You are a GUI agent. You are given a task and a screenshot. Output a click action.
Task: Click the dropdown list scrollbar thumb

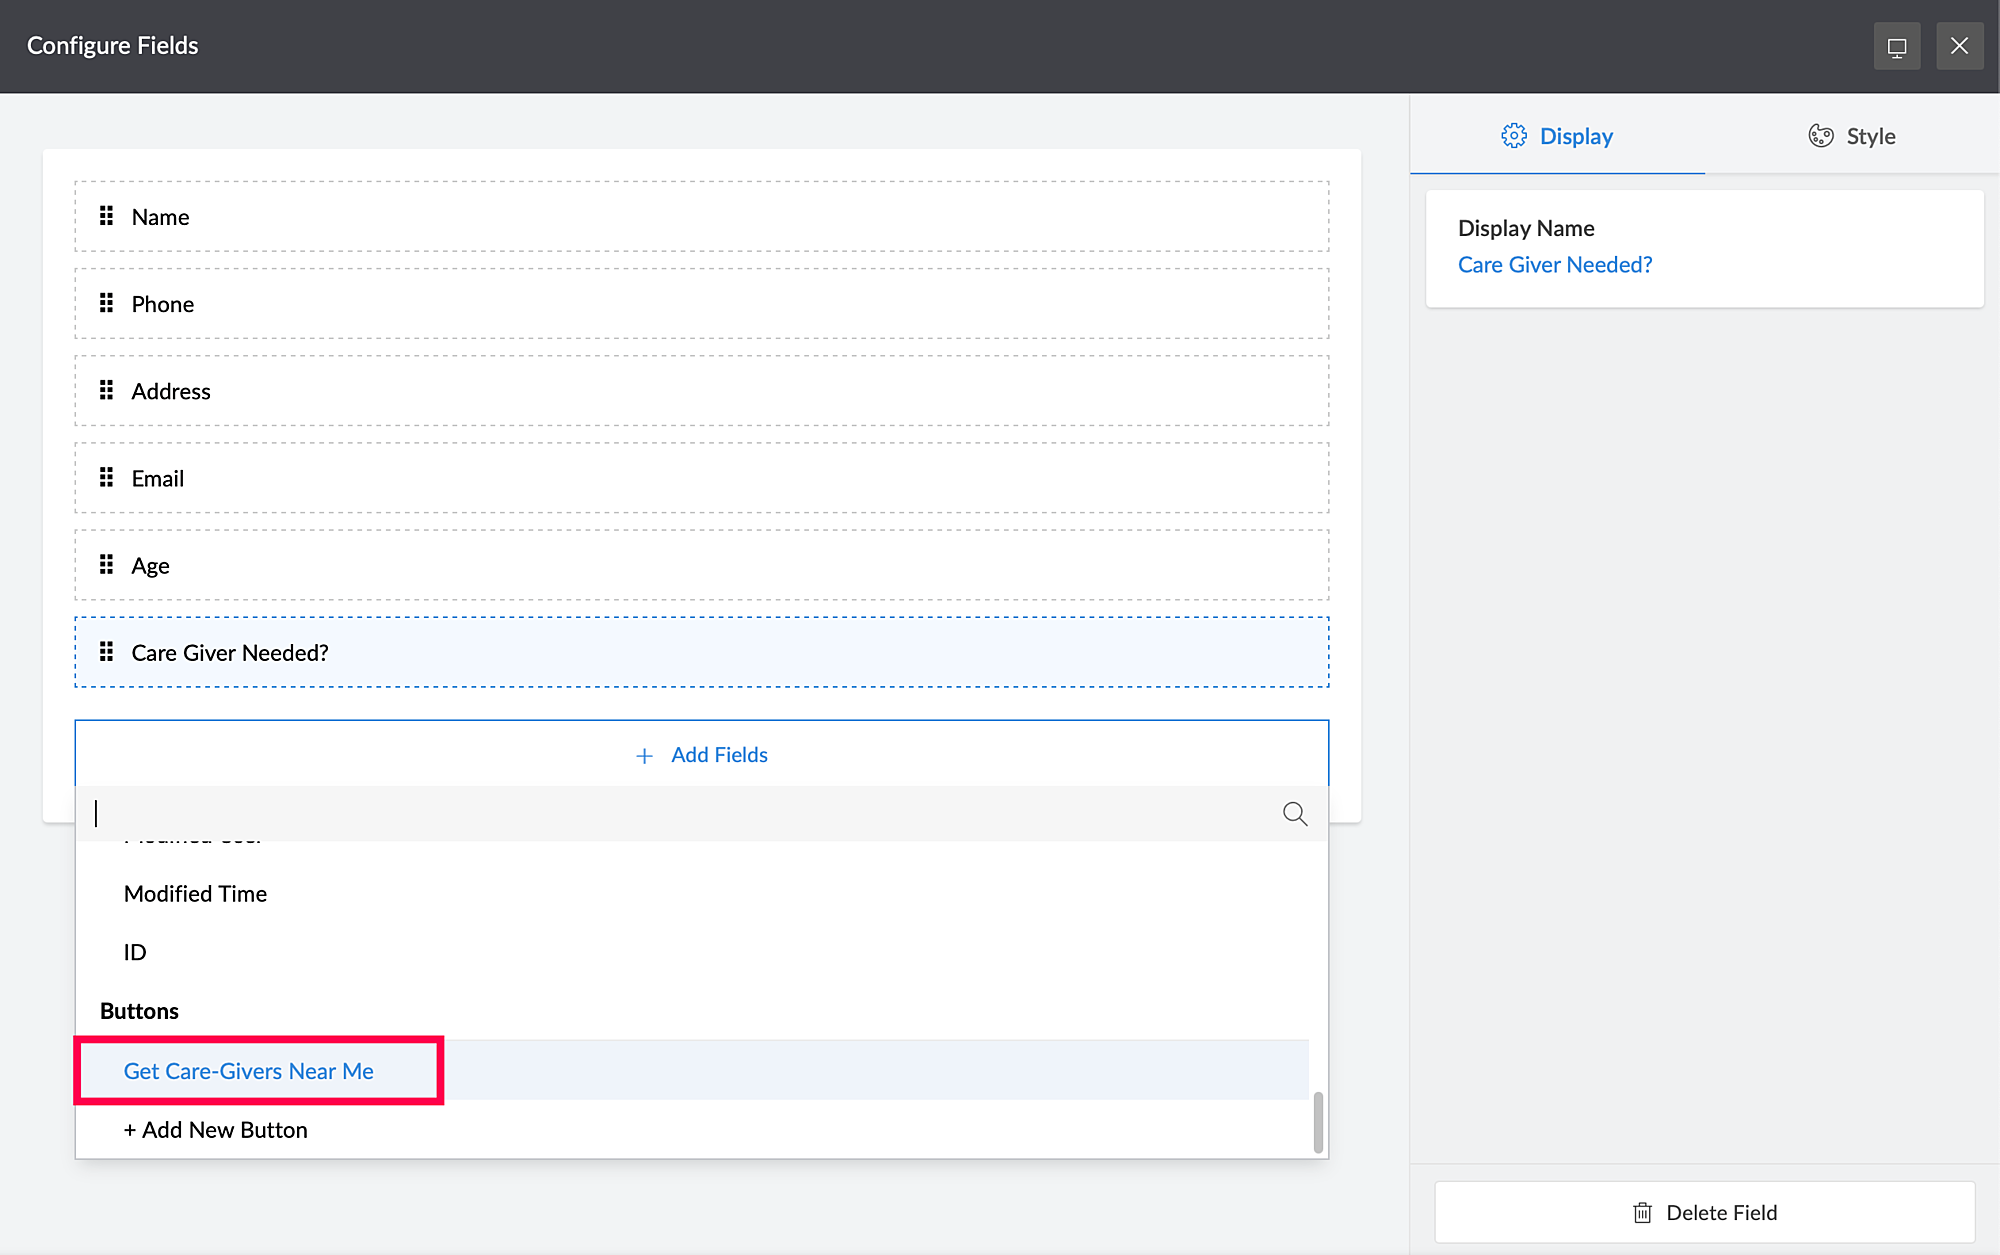click(x=1318, y=1122)
